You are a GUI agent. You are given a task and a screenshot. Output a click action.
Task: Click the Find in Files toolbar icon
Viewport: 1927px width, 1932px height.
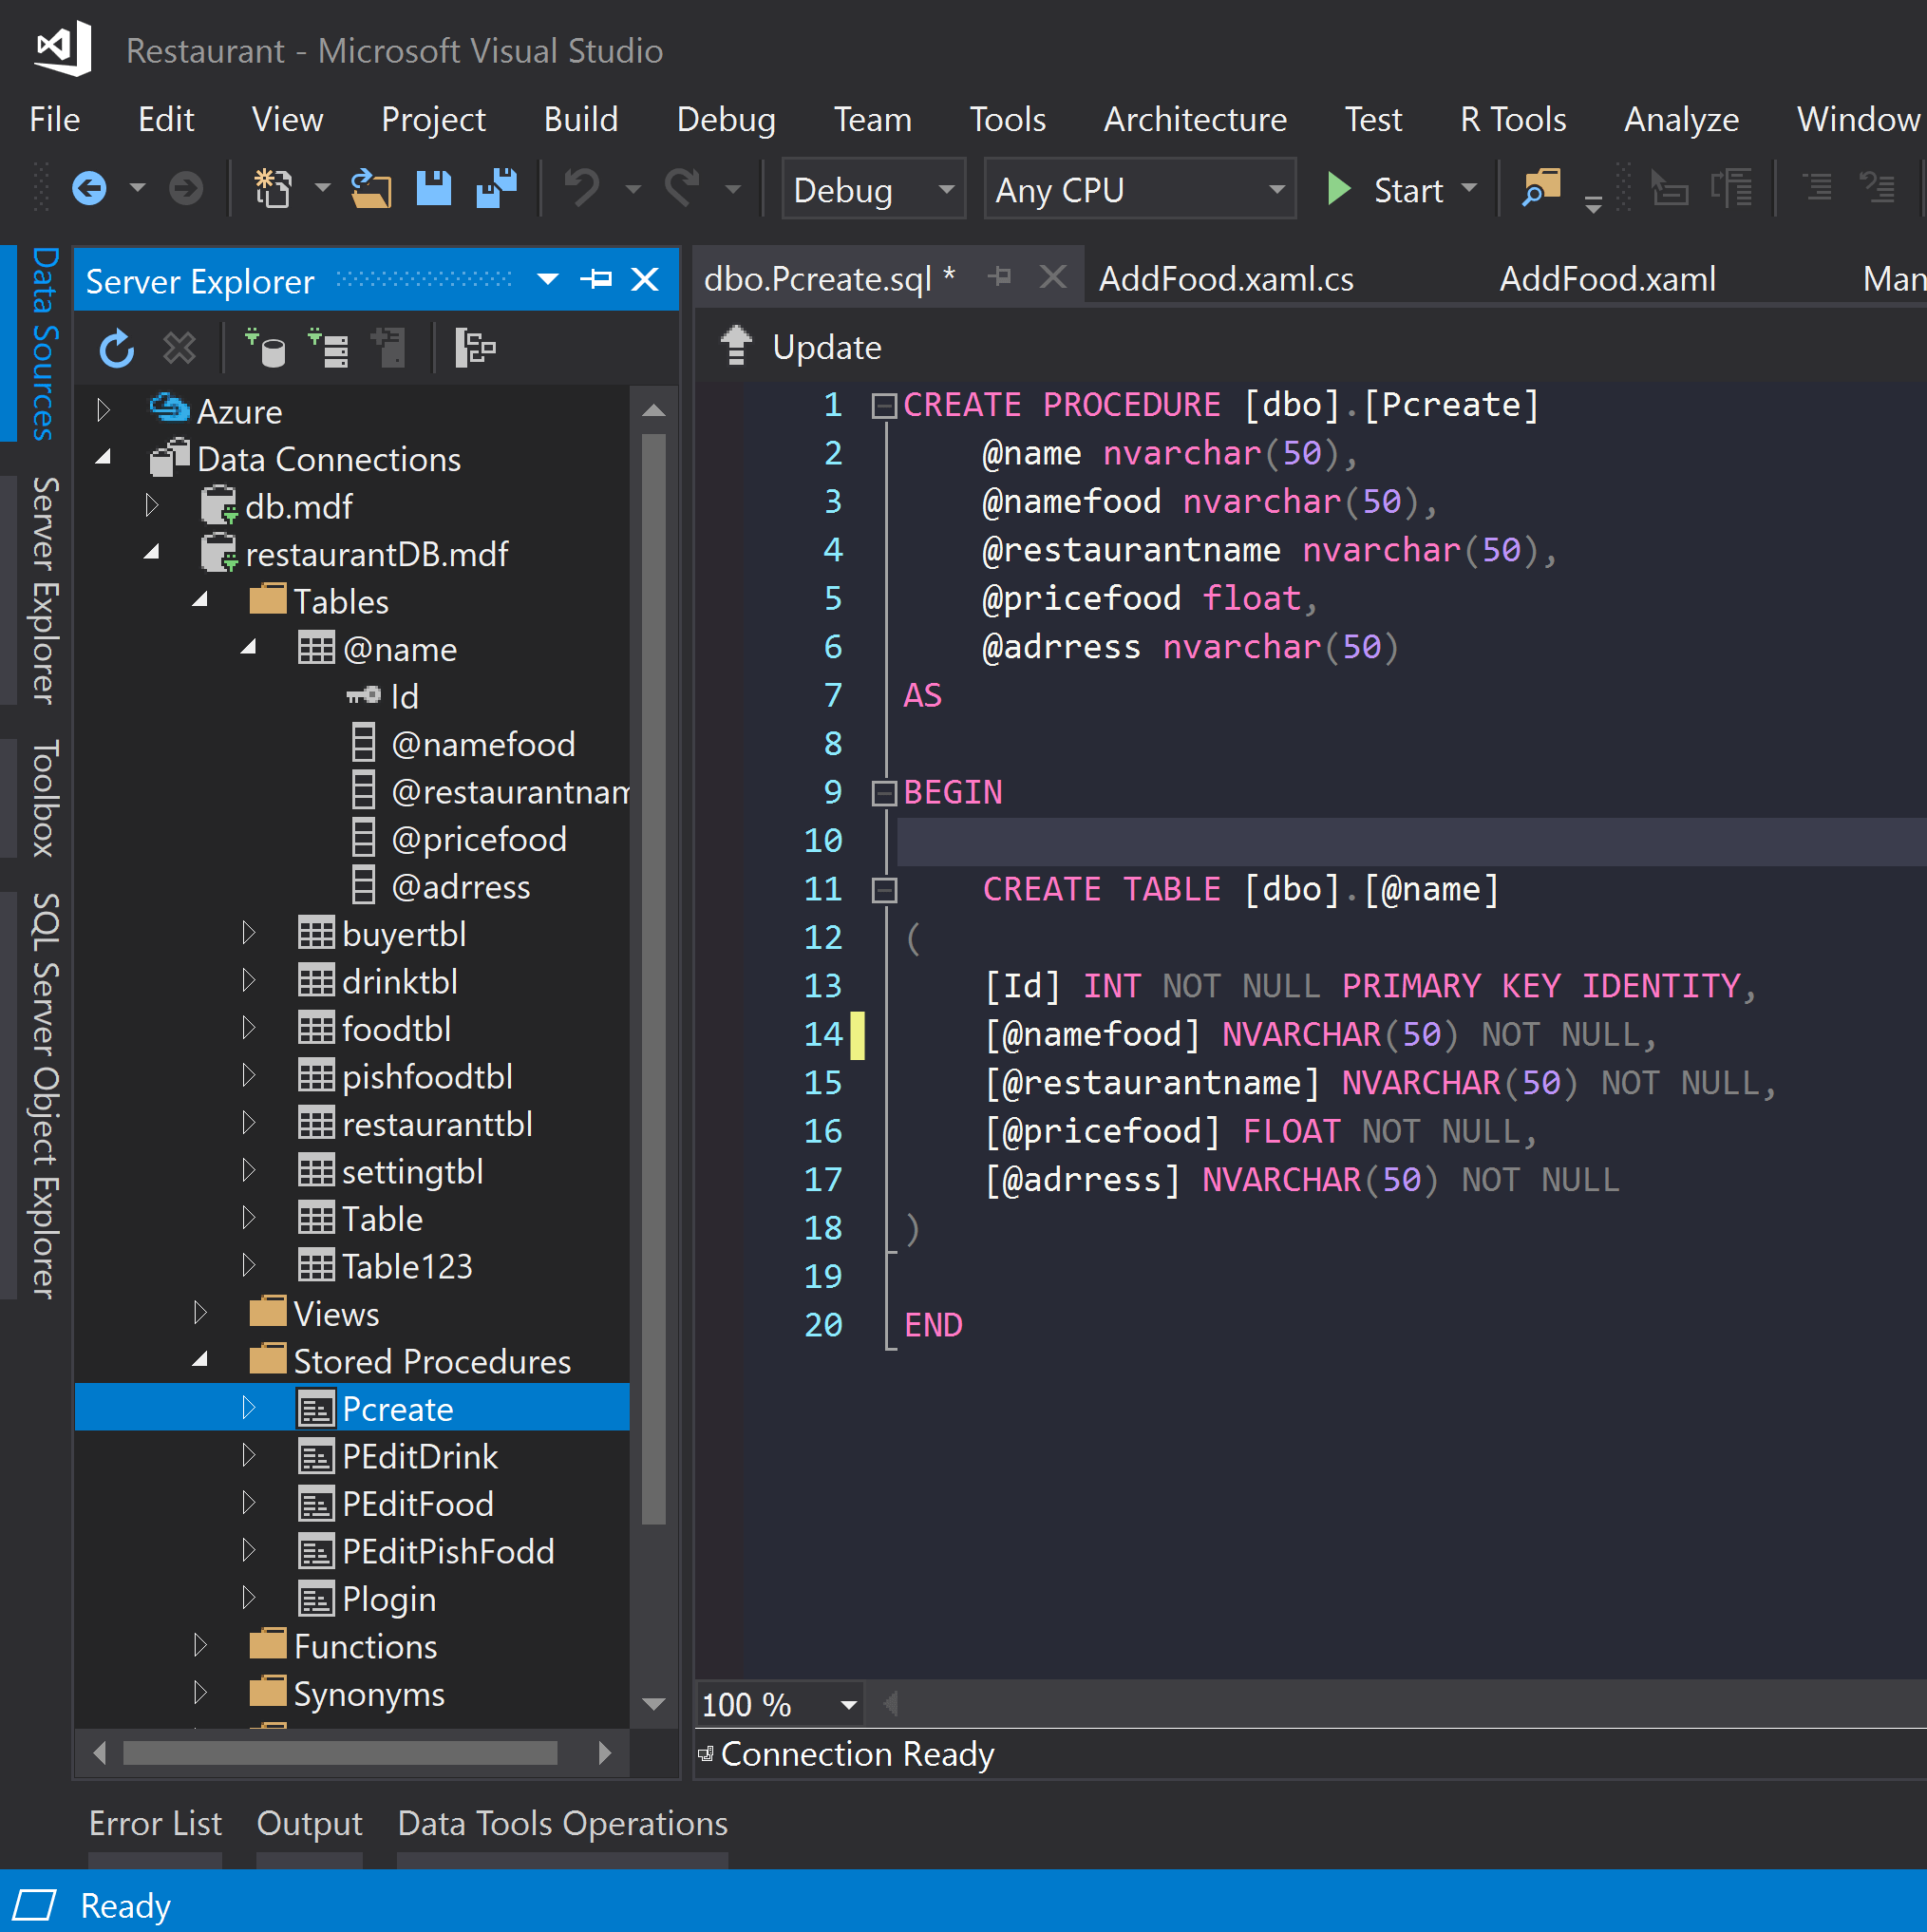[x=1540, y=188]
